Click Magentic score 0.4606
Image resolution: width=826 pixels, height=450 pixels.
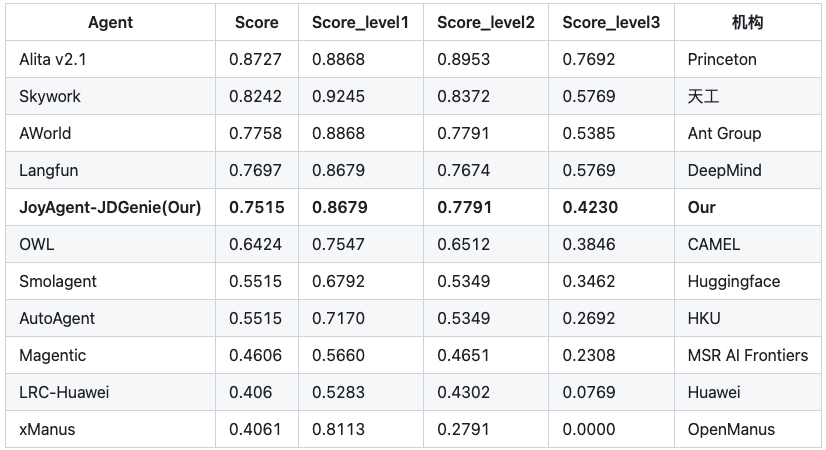point(255,355)
